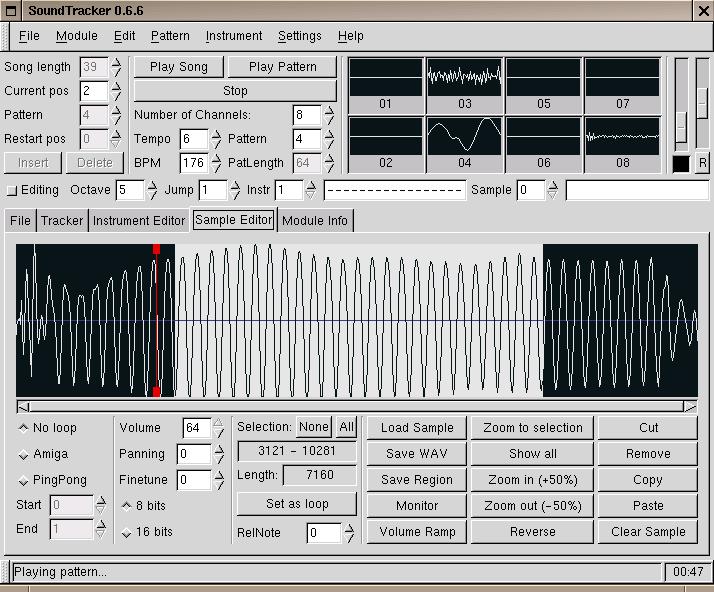Viewport: 714px width, 592px height.
Task: Click the Clear Sample button
Action: [648, 531]
